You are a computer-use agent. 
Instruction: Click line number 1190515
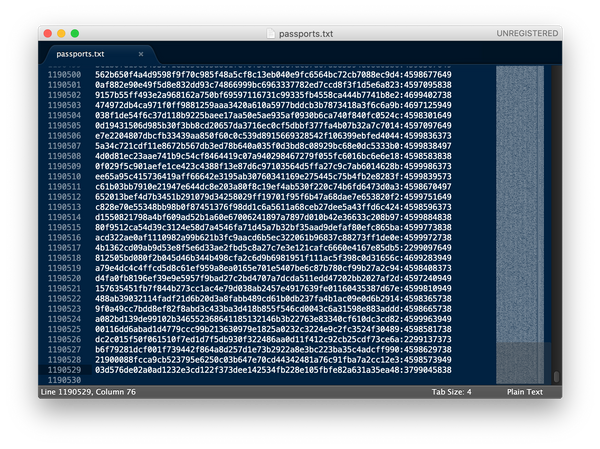[x=64, y=227]
